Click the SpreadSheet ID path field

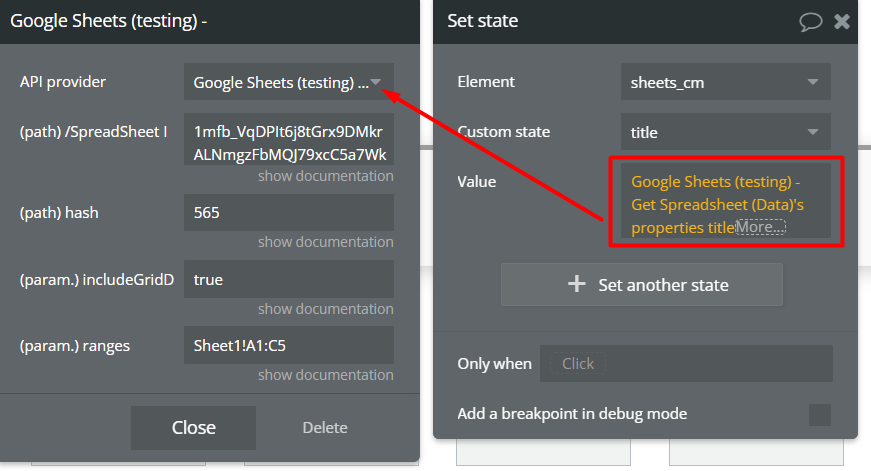tap(288, 143)
